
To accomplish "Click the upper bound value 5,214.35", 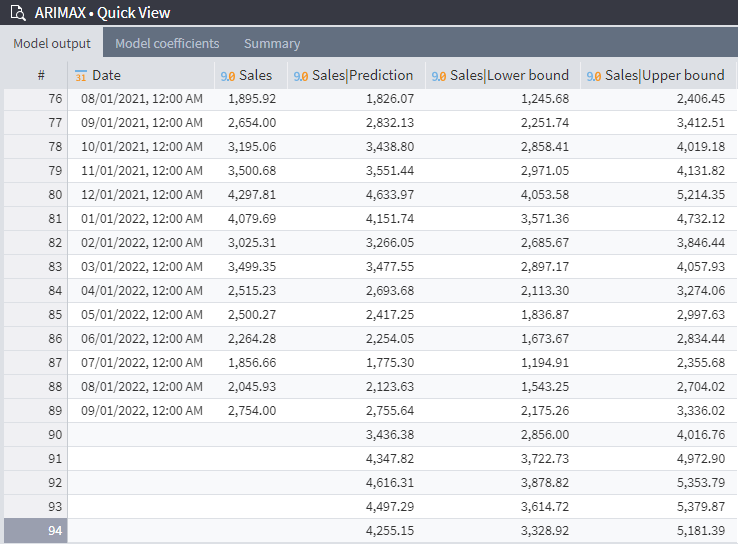I will (701, 195).
